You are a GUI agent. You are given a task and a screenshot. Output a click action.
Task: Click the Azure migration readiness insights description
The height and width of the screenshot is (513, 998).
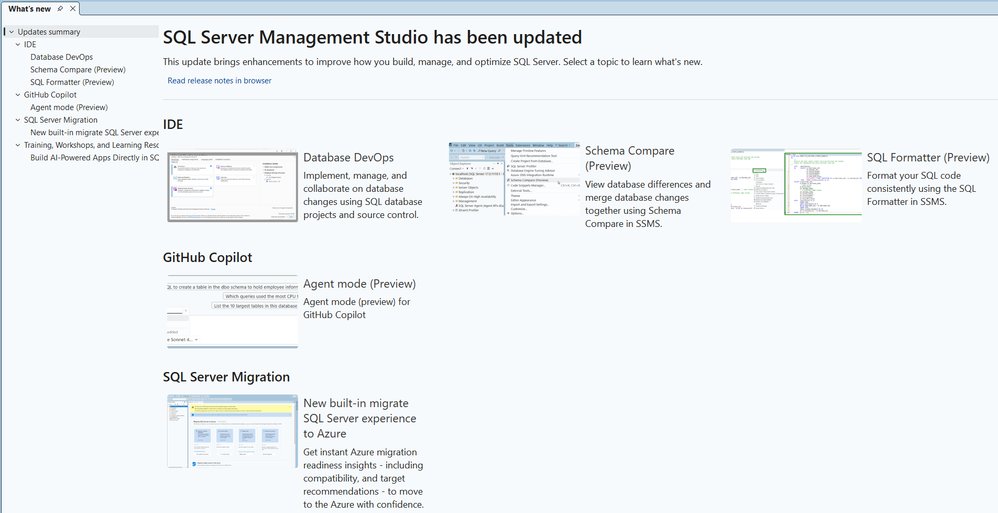363,478
